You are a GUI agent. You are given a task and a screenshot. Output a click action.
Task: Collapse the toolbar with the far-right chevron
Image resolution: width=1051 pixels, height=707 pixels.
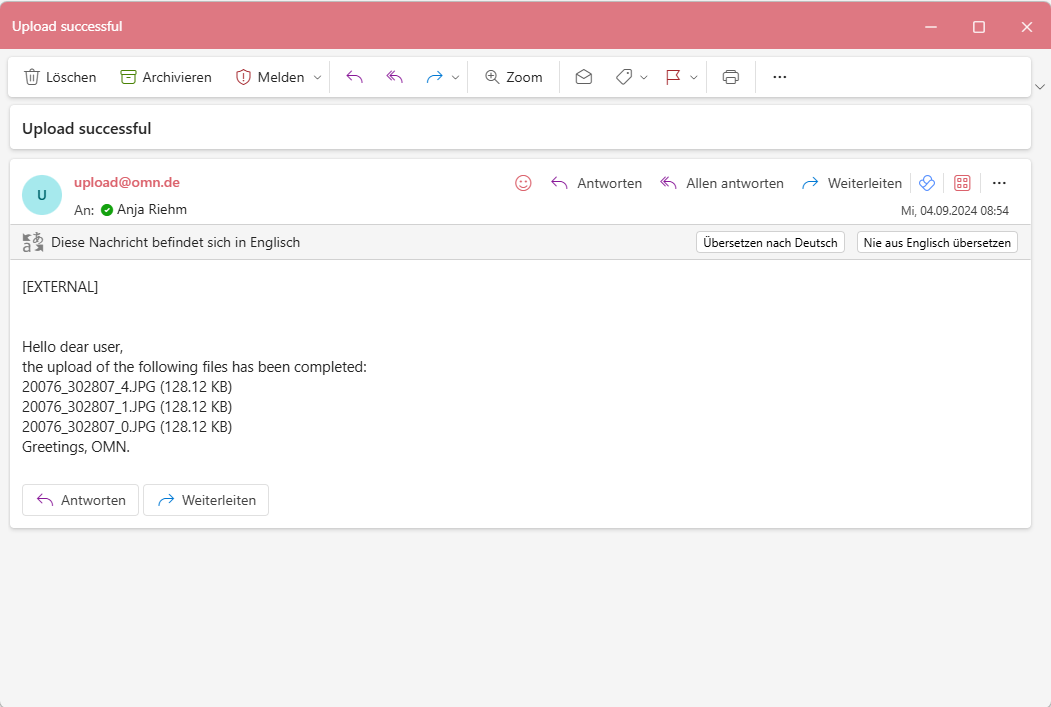(1040, 87)
